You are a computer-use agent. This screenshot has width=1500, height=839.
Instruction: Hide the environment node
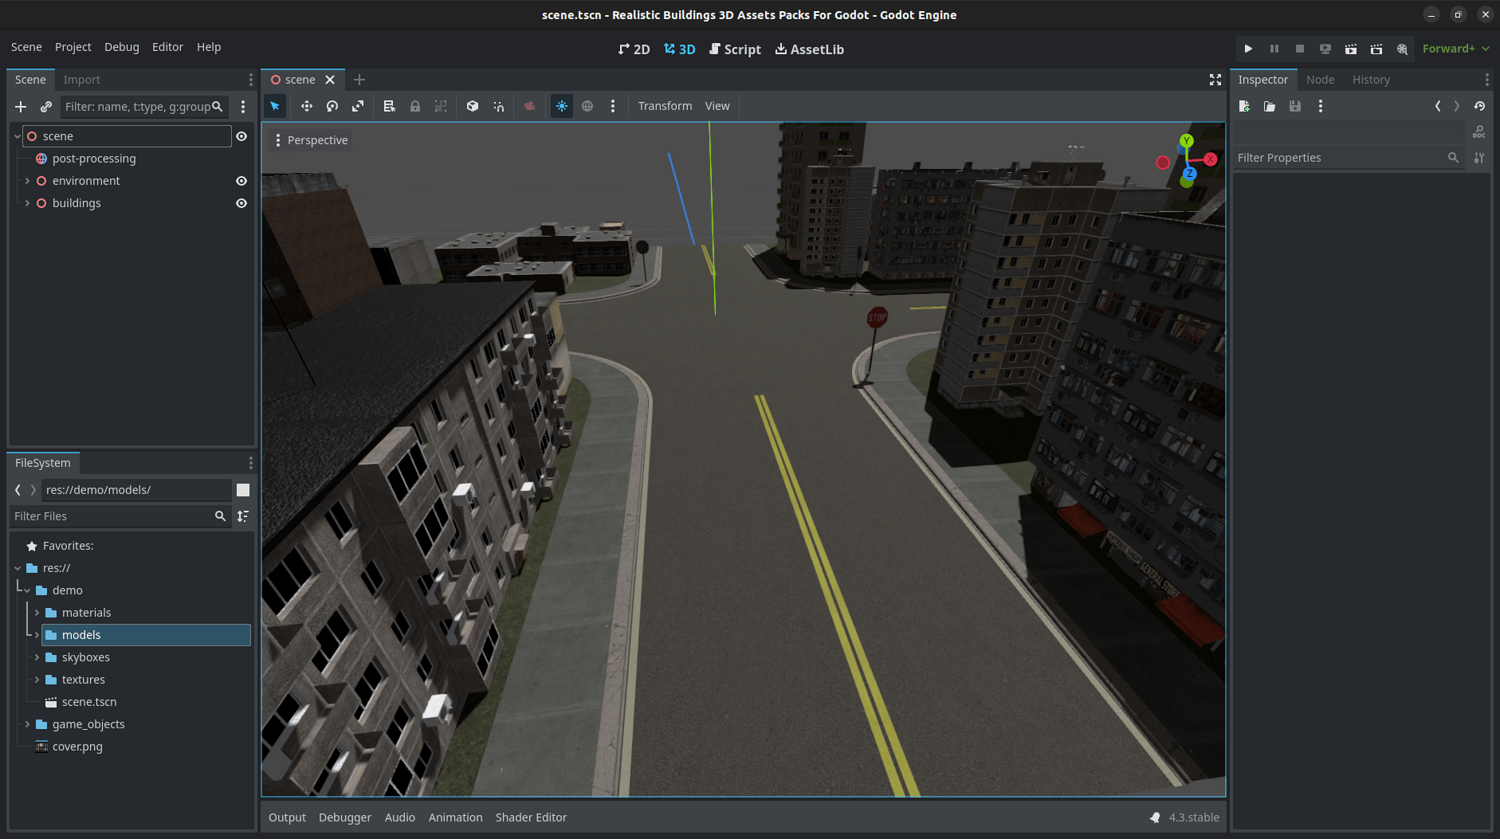(x=241, y=181)
